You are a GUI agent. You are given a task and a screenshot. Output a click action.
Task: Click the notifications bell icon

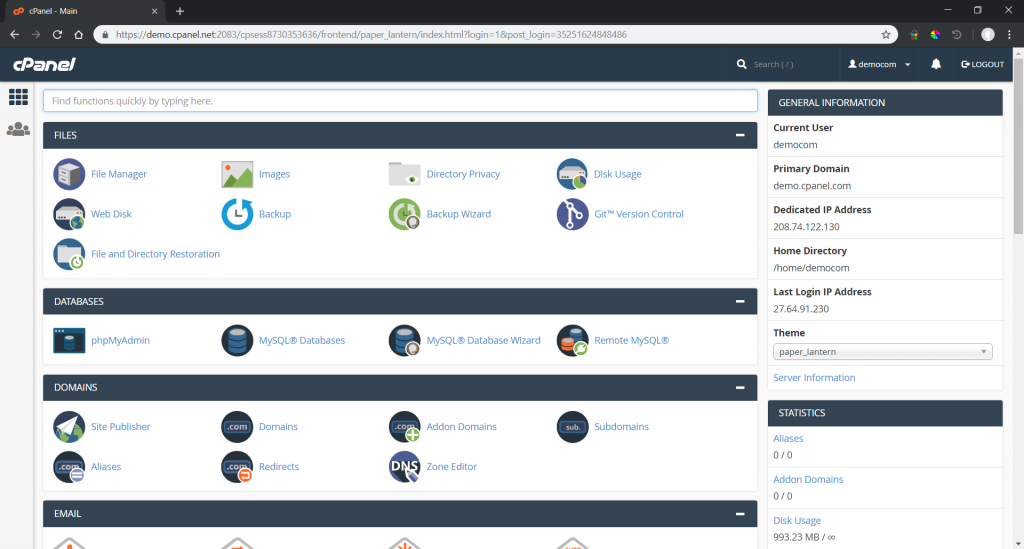pyautogui.click(x=936, y=64)
